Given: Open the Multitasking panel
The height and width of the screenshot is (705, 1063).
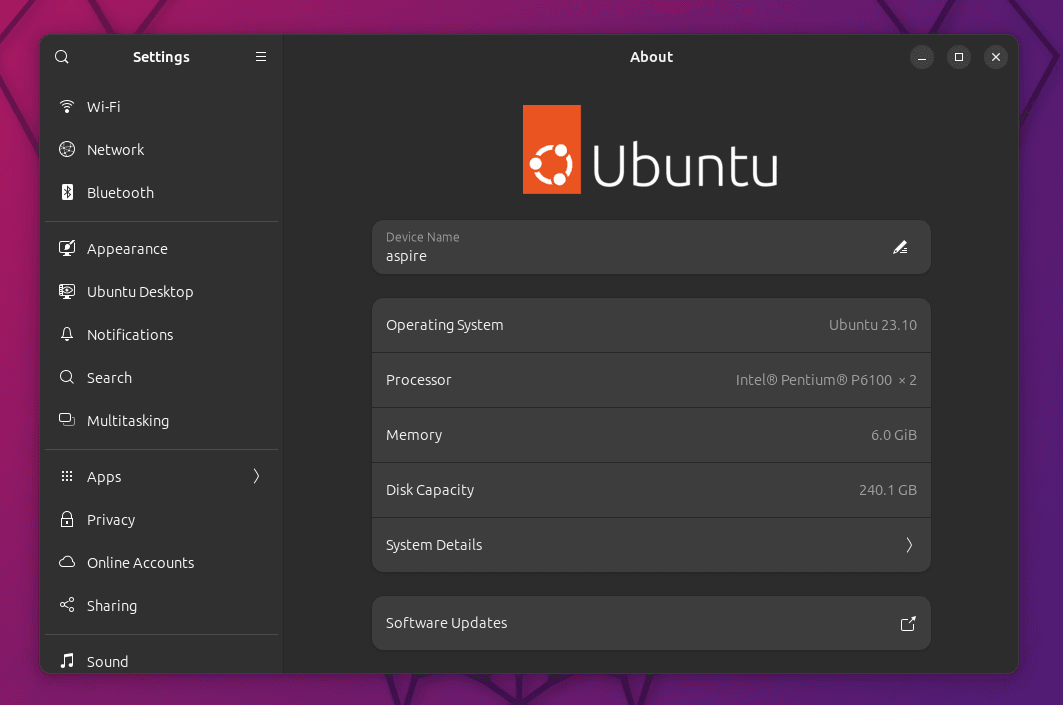Looking at the screenshot, I should tap(161, 420).
